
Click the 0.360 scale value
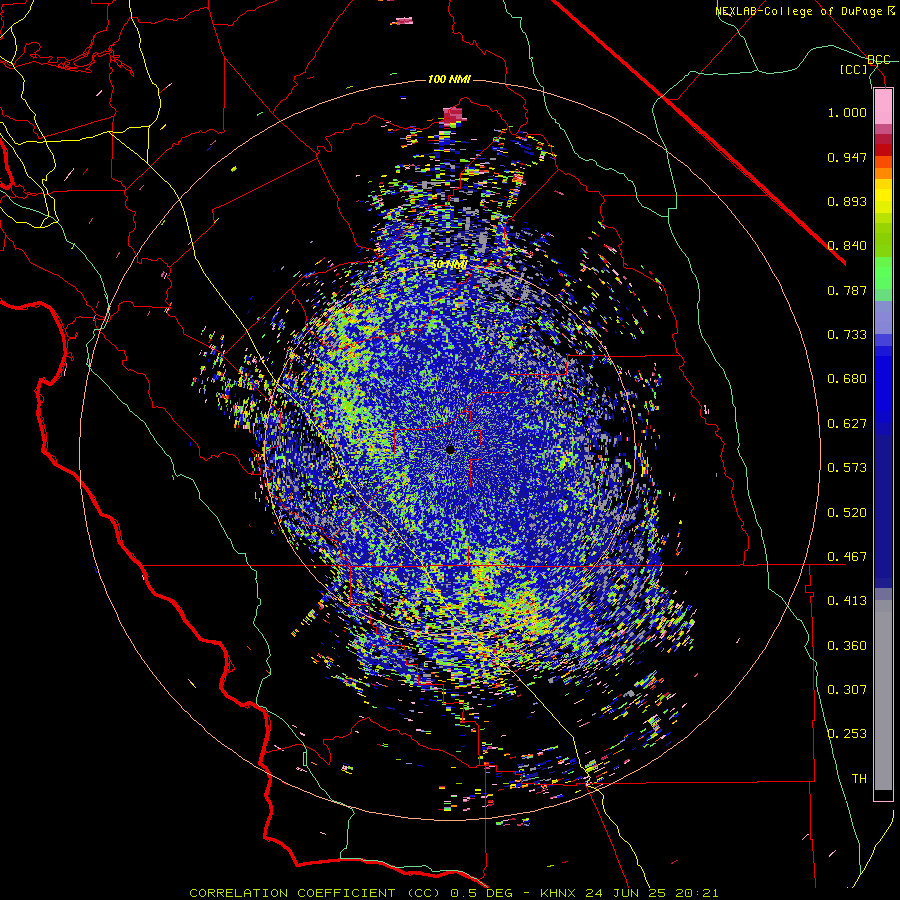[847, 646]
